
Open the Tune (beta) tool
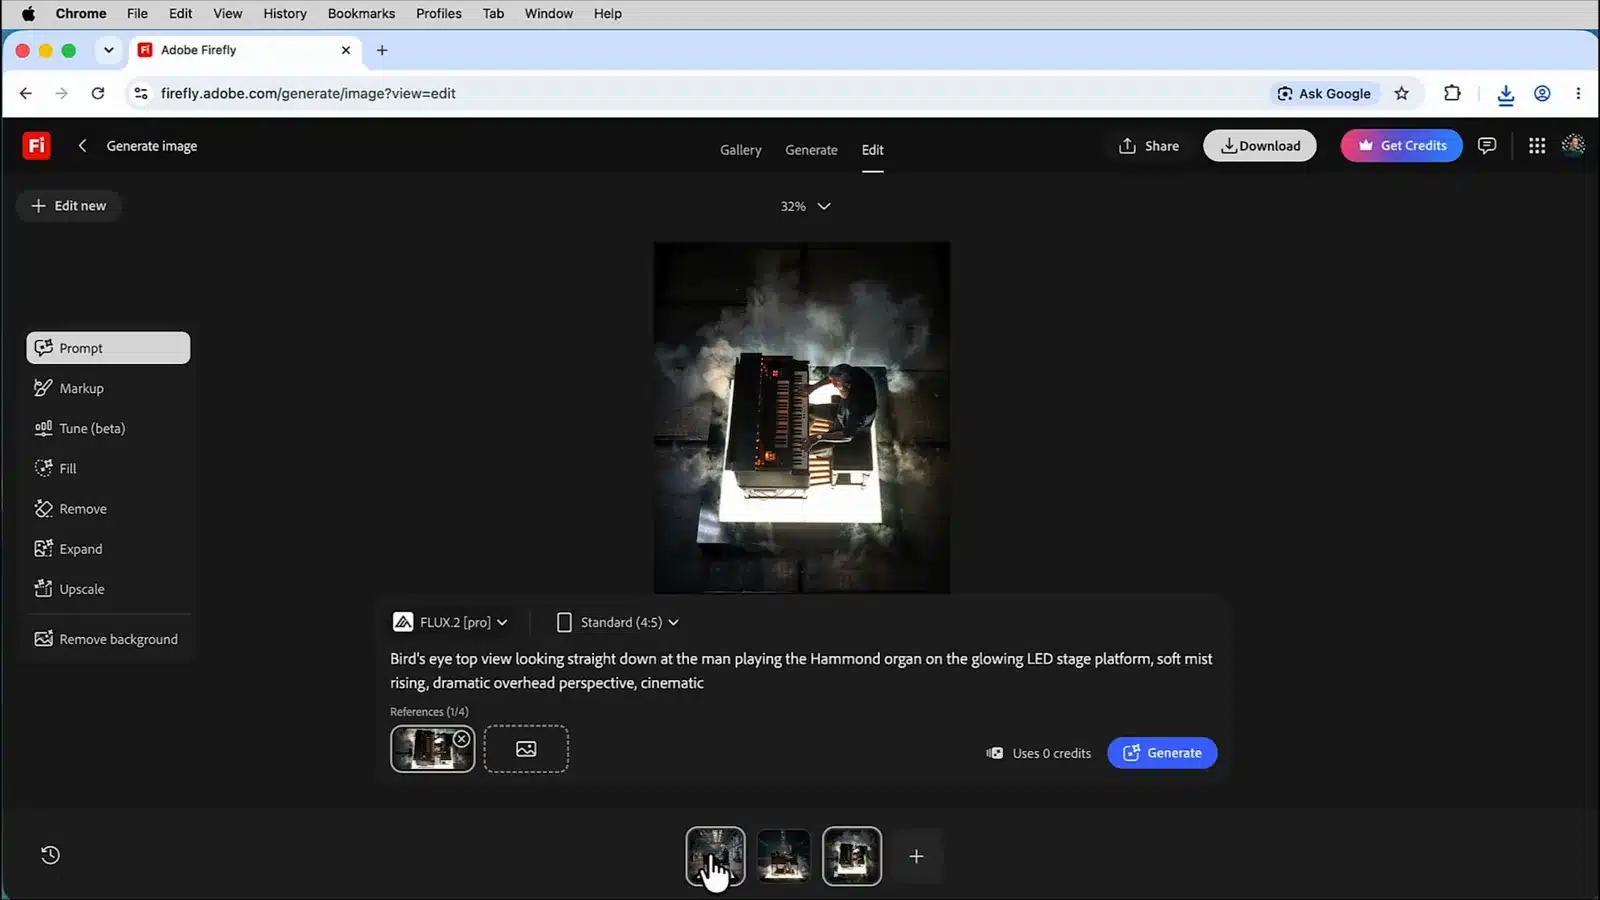point(108,428)
